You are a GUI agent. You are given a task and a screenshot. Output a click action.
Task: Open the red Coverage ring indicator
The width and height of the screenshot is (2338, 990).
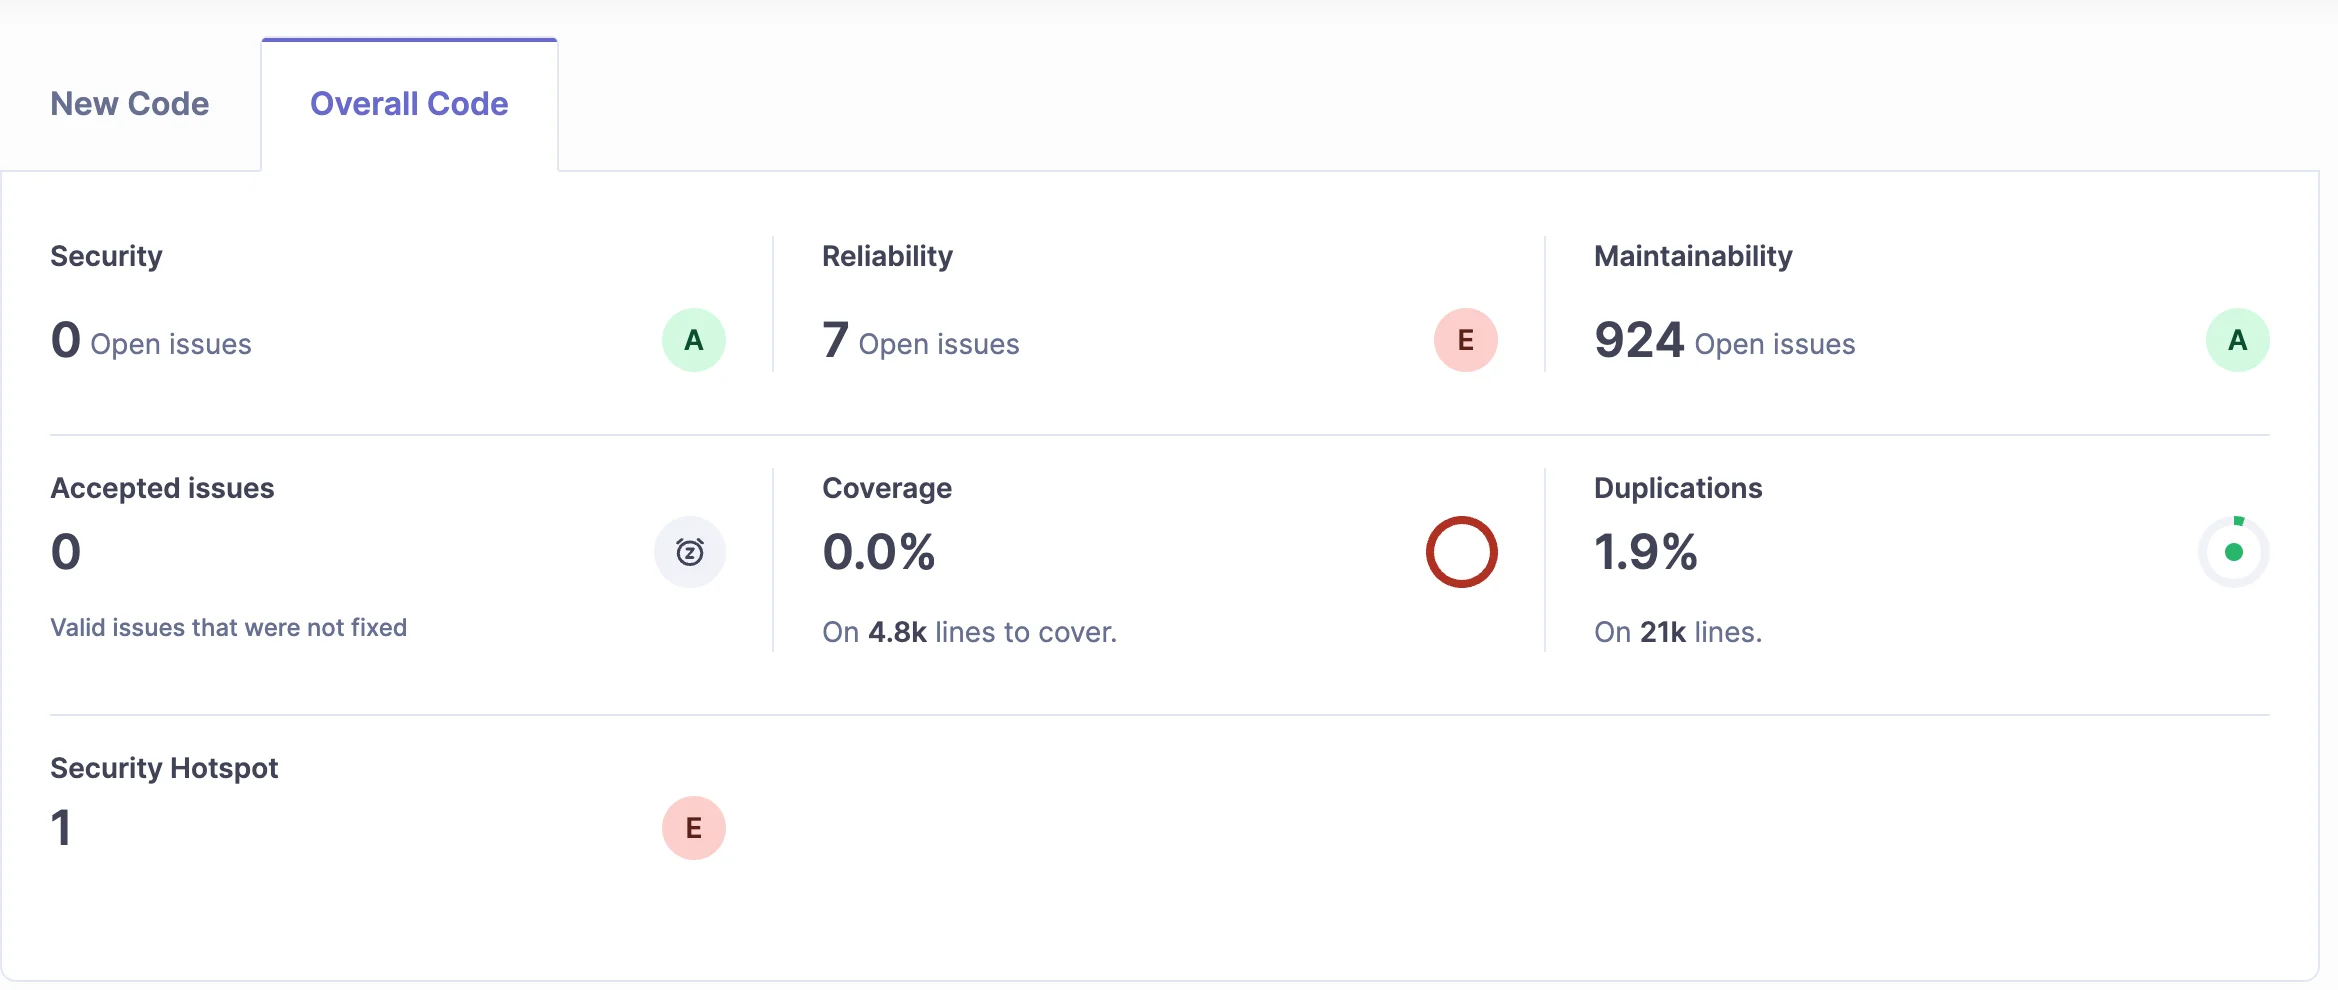[x=1462, y=551]
